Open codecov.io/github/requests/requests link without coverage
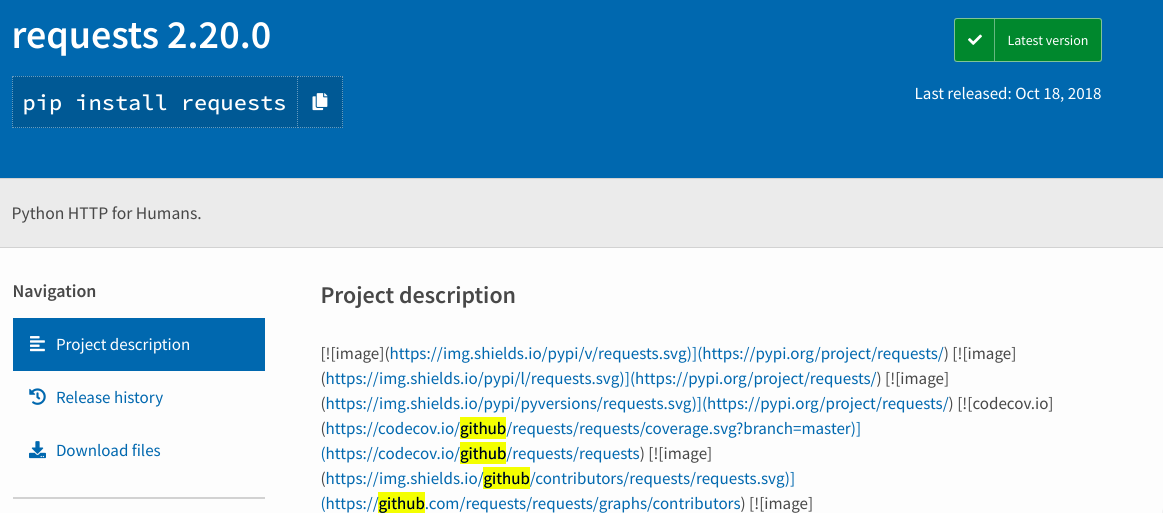Viewport: 1163px width, 513px height. click(483, 454)
